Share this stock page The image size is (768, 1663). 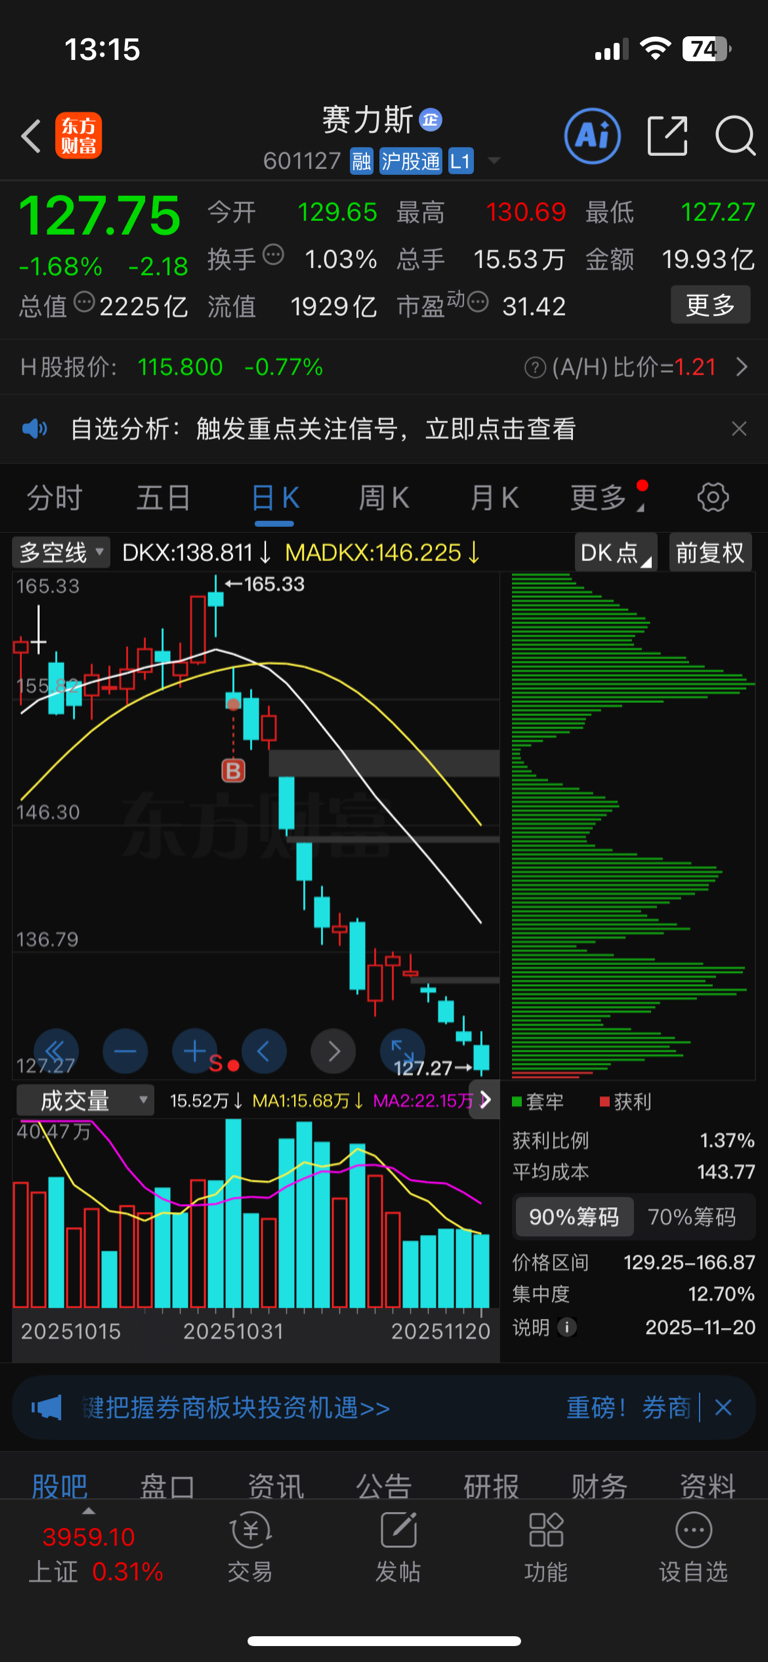pyautogui.click(x=667, y=135)
